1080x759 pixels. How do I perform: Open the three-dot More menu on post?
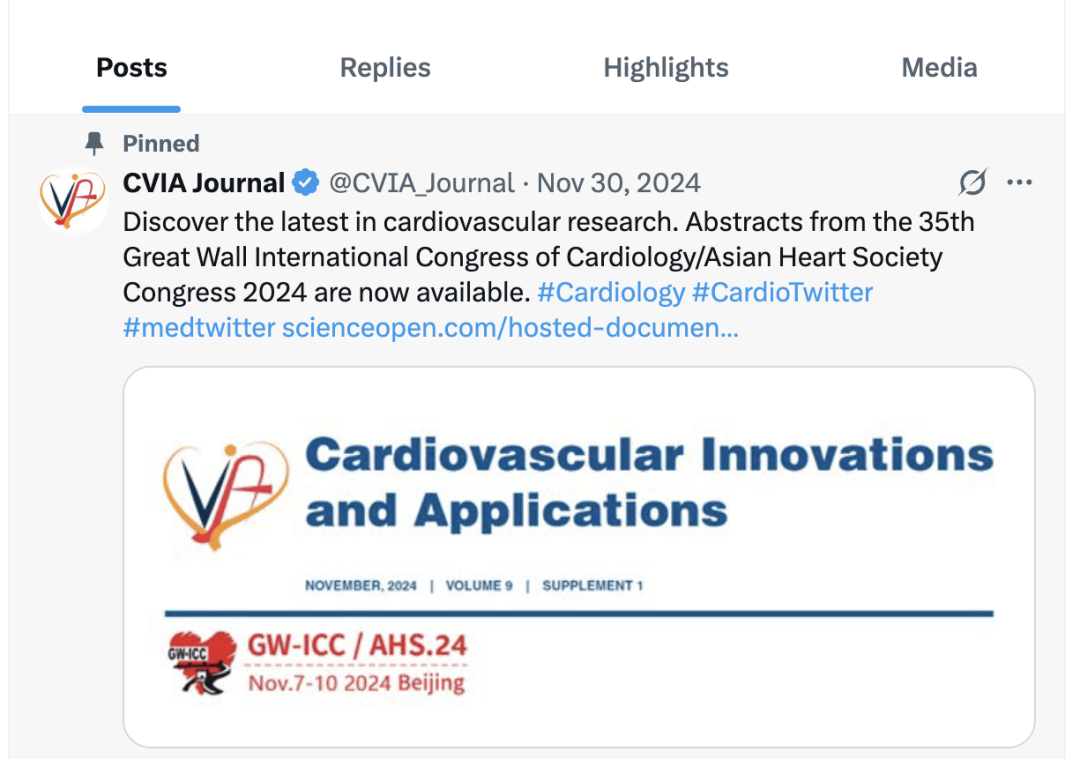(1019, 183)
